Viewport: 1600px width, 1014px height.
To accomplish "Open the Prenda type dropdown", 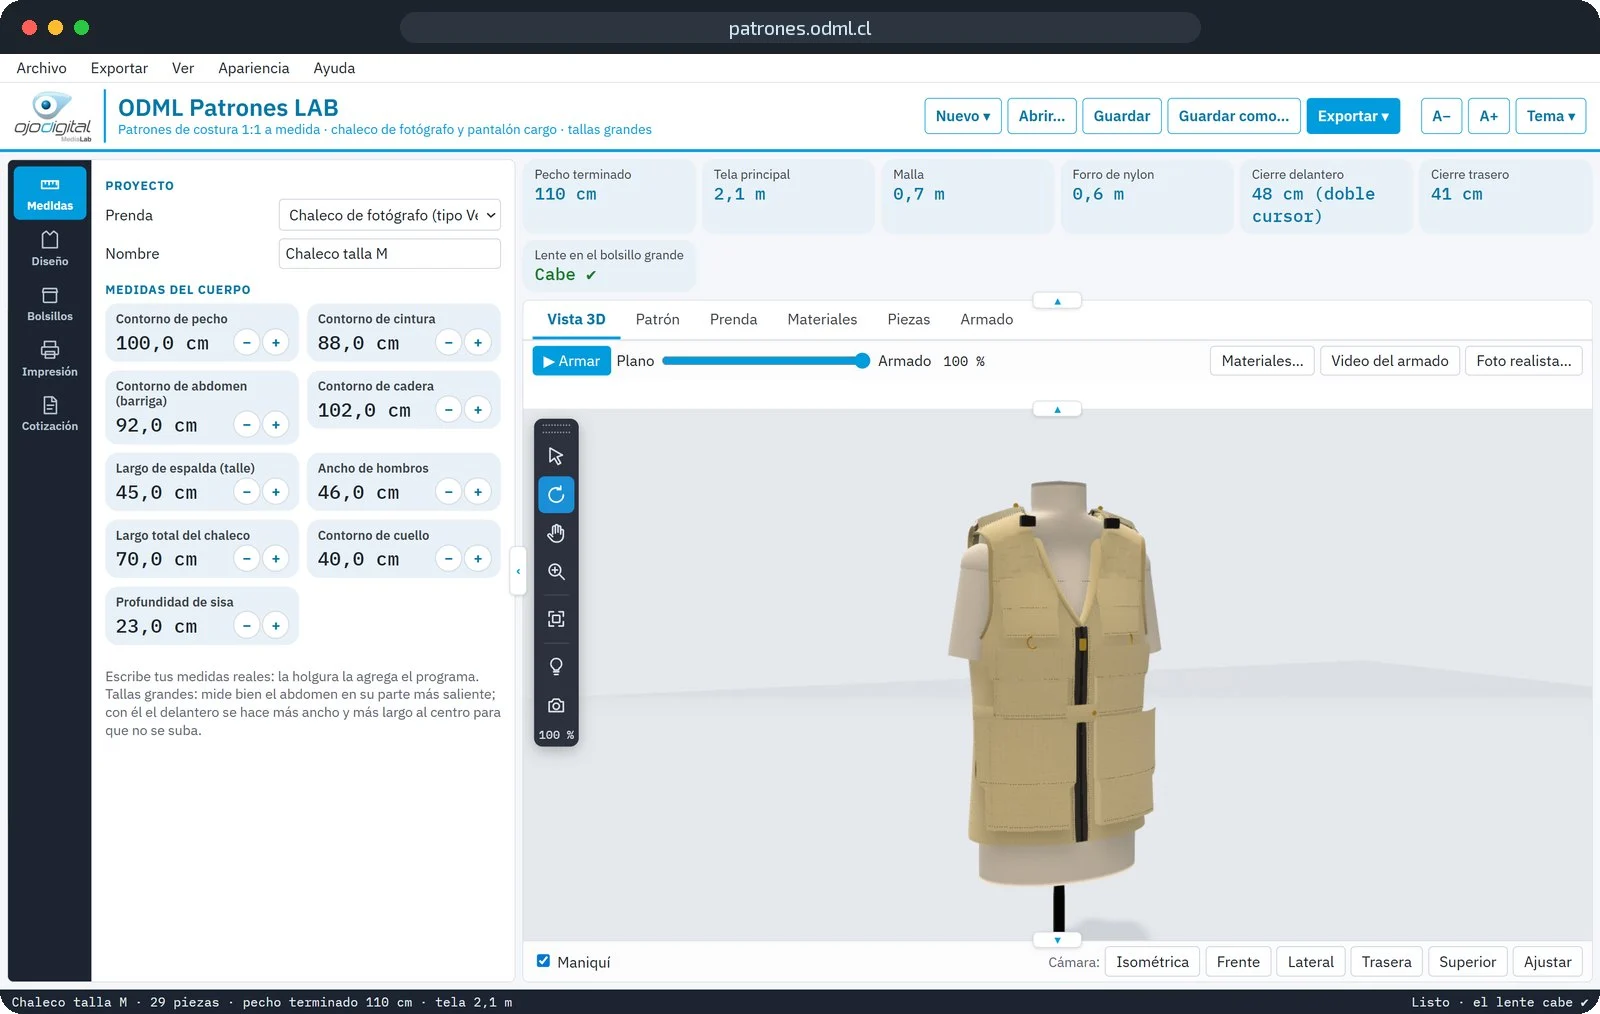I will [390, 215].
